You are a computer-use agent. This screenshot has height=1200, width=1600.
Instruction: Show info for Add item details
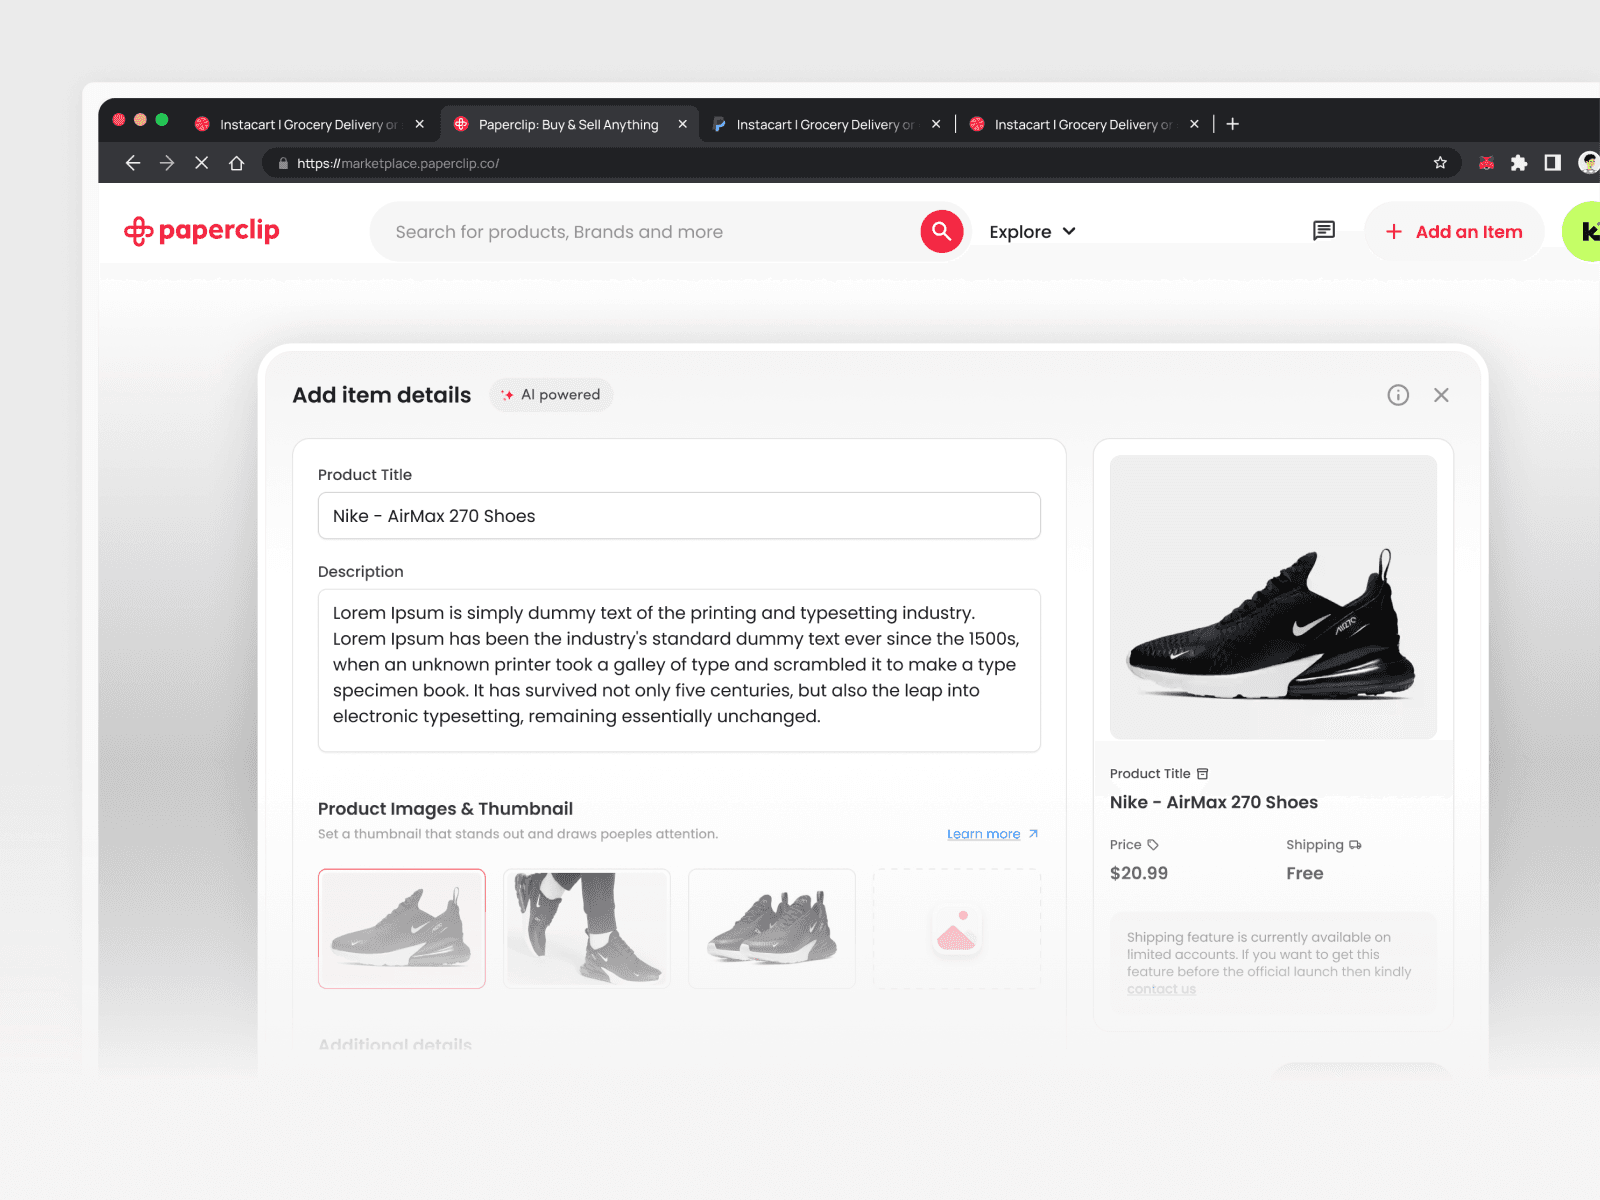coord(1398,395)
